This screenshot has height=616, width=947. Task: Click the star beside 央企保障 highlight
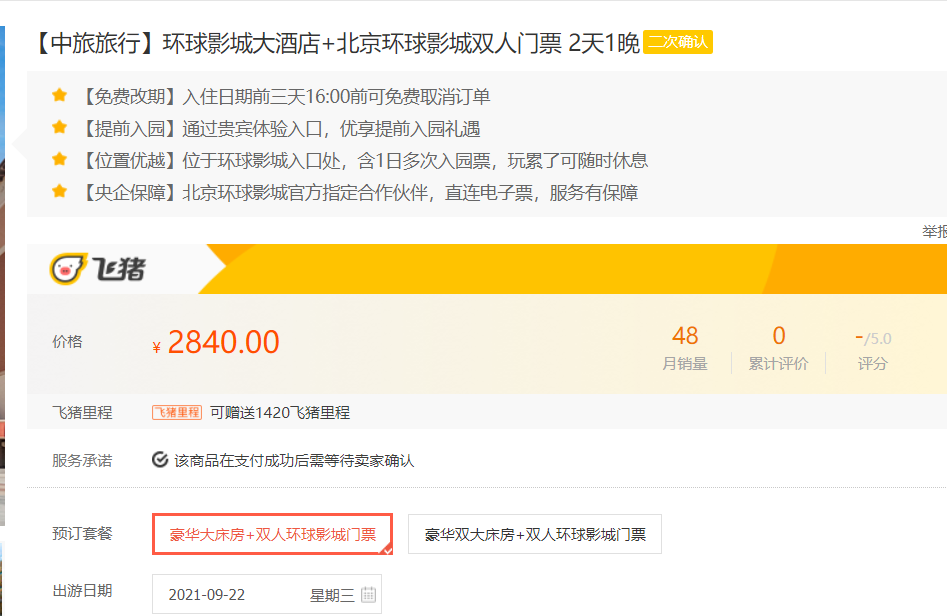click(59, 192)
